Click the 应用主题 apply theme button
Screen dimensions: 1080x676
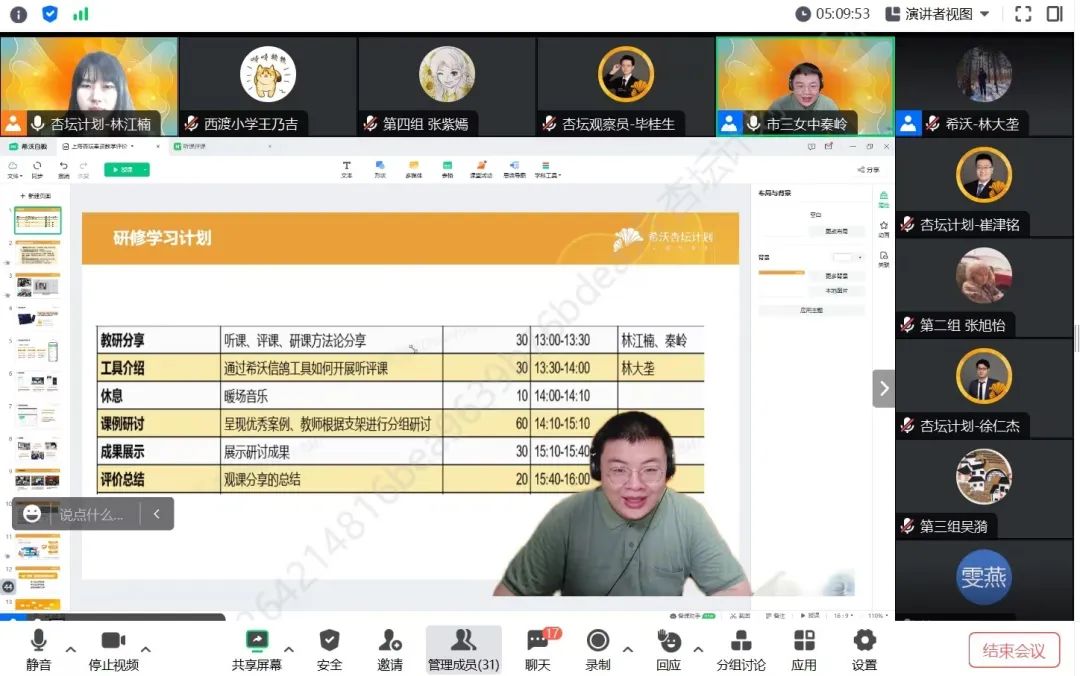(811, 310)
